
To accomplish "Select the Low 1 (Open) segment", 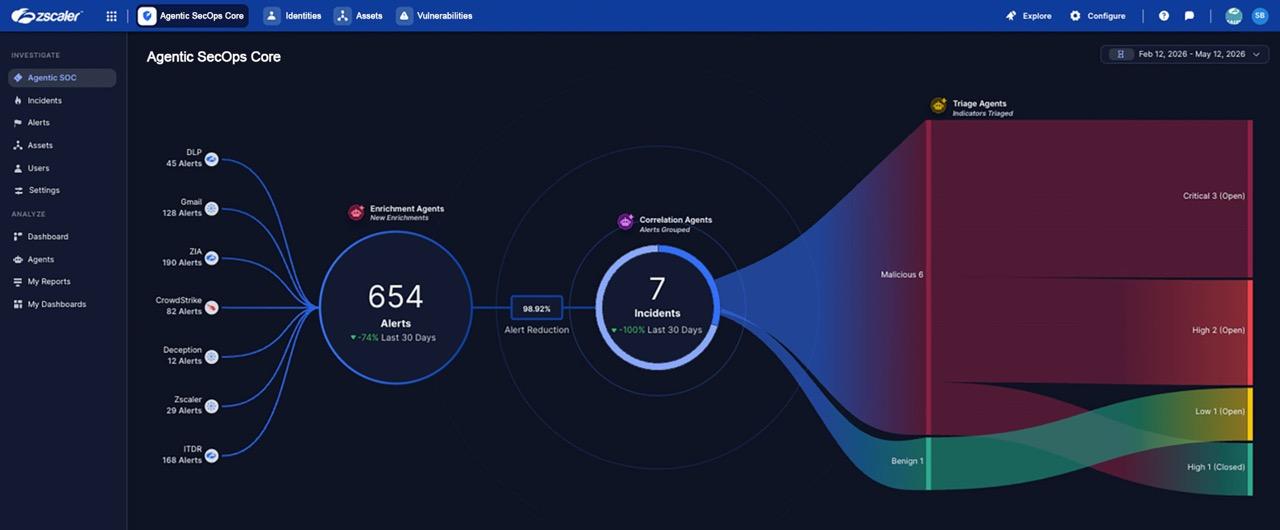I will (1249, 414).
